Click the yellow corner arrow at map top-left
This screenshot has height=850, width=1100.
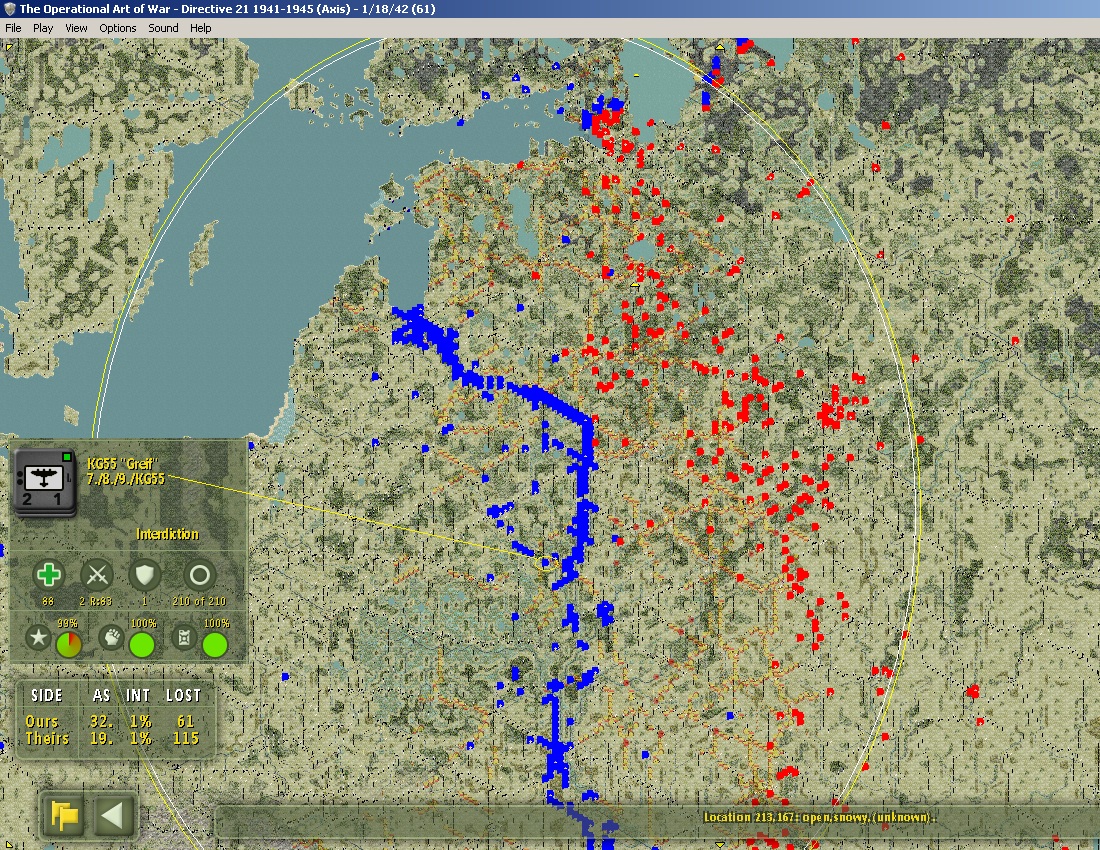click(8, 46)
